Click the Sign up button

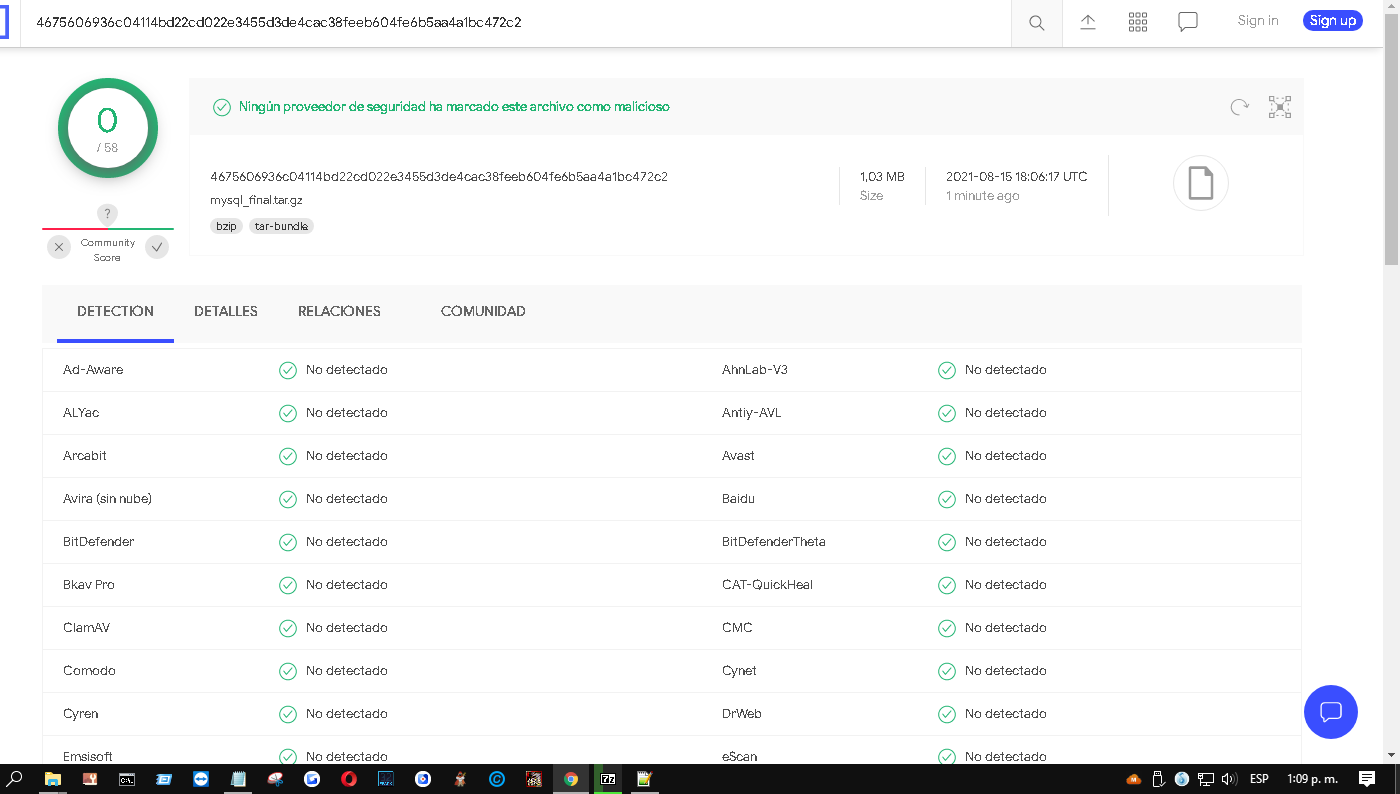tap(1333, 21)
